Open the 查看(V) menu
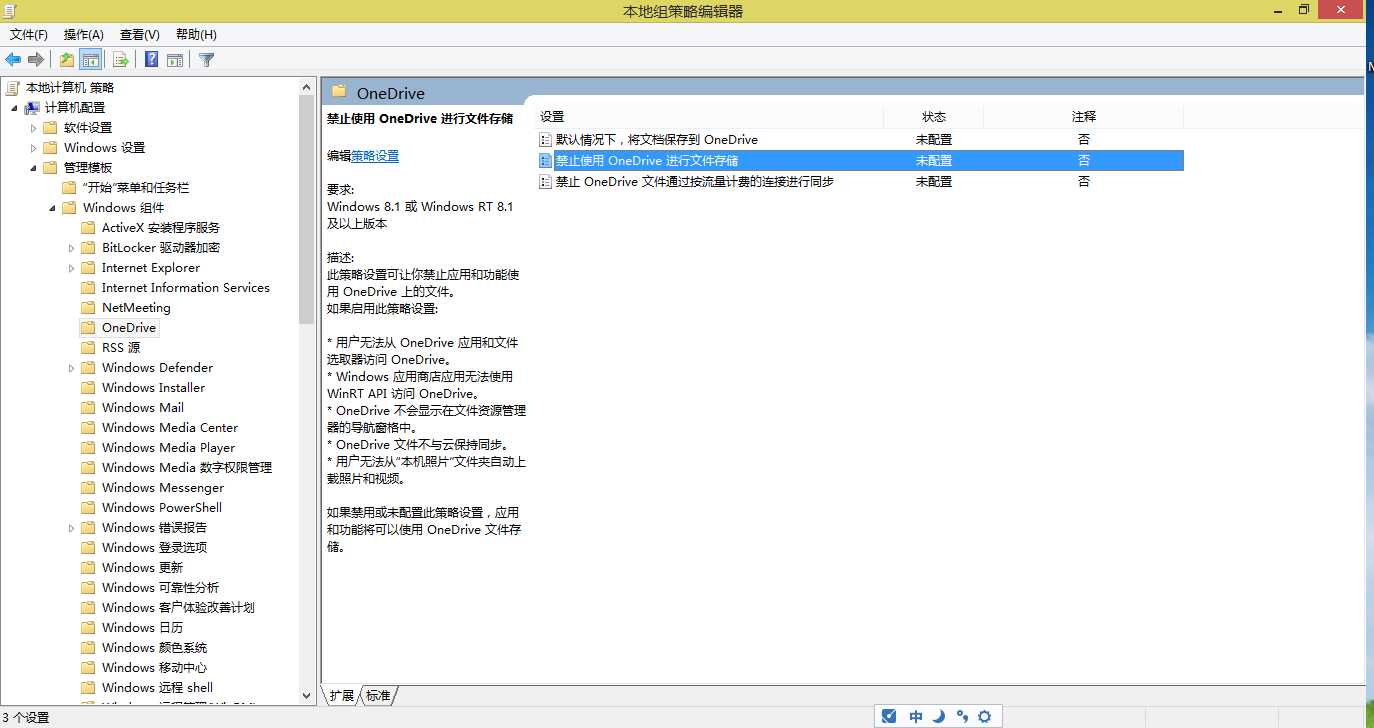Image resolution: width=1374 pixels, height=728 pixels. (139, 34)
